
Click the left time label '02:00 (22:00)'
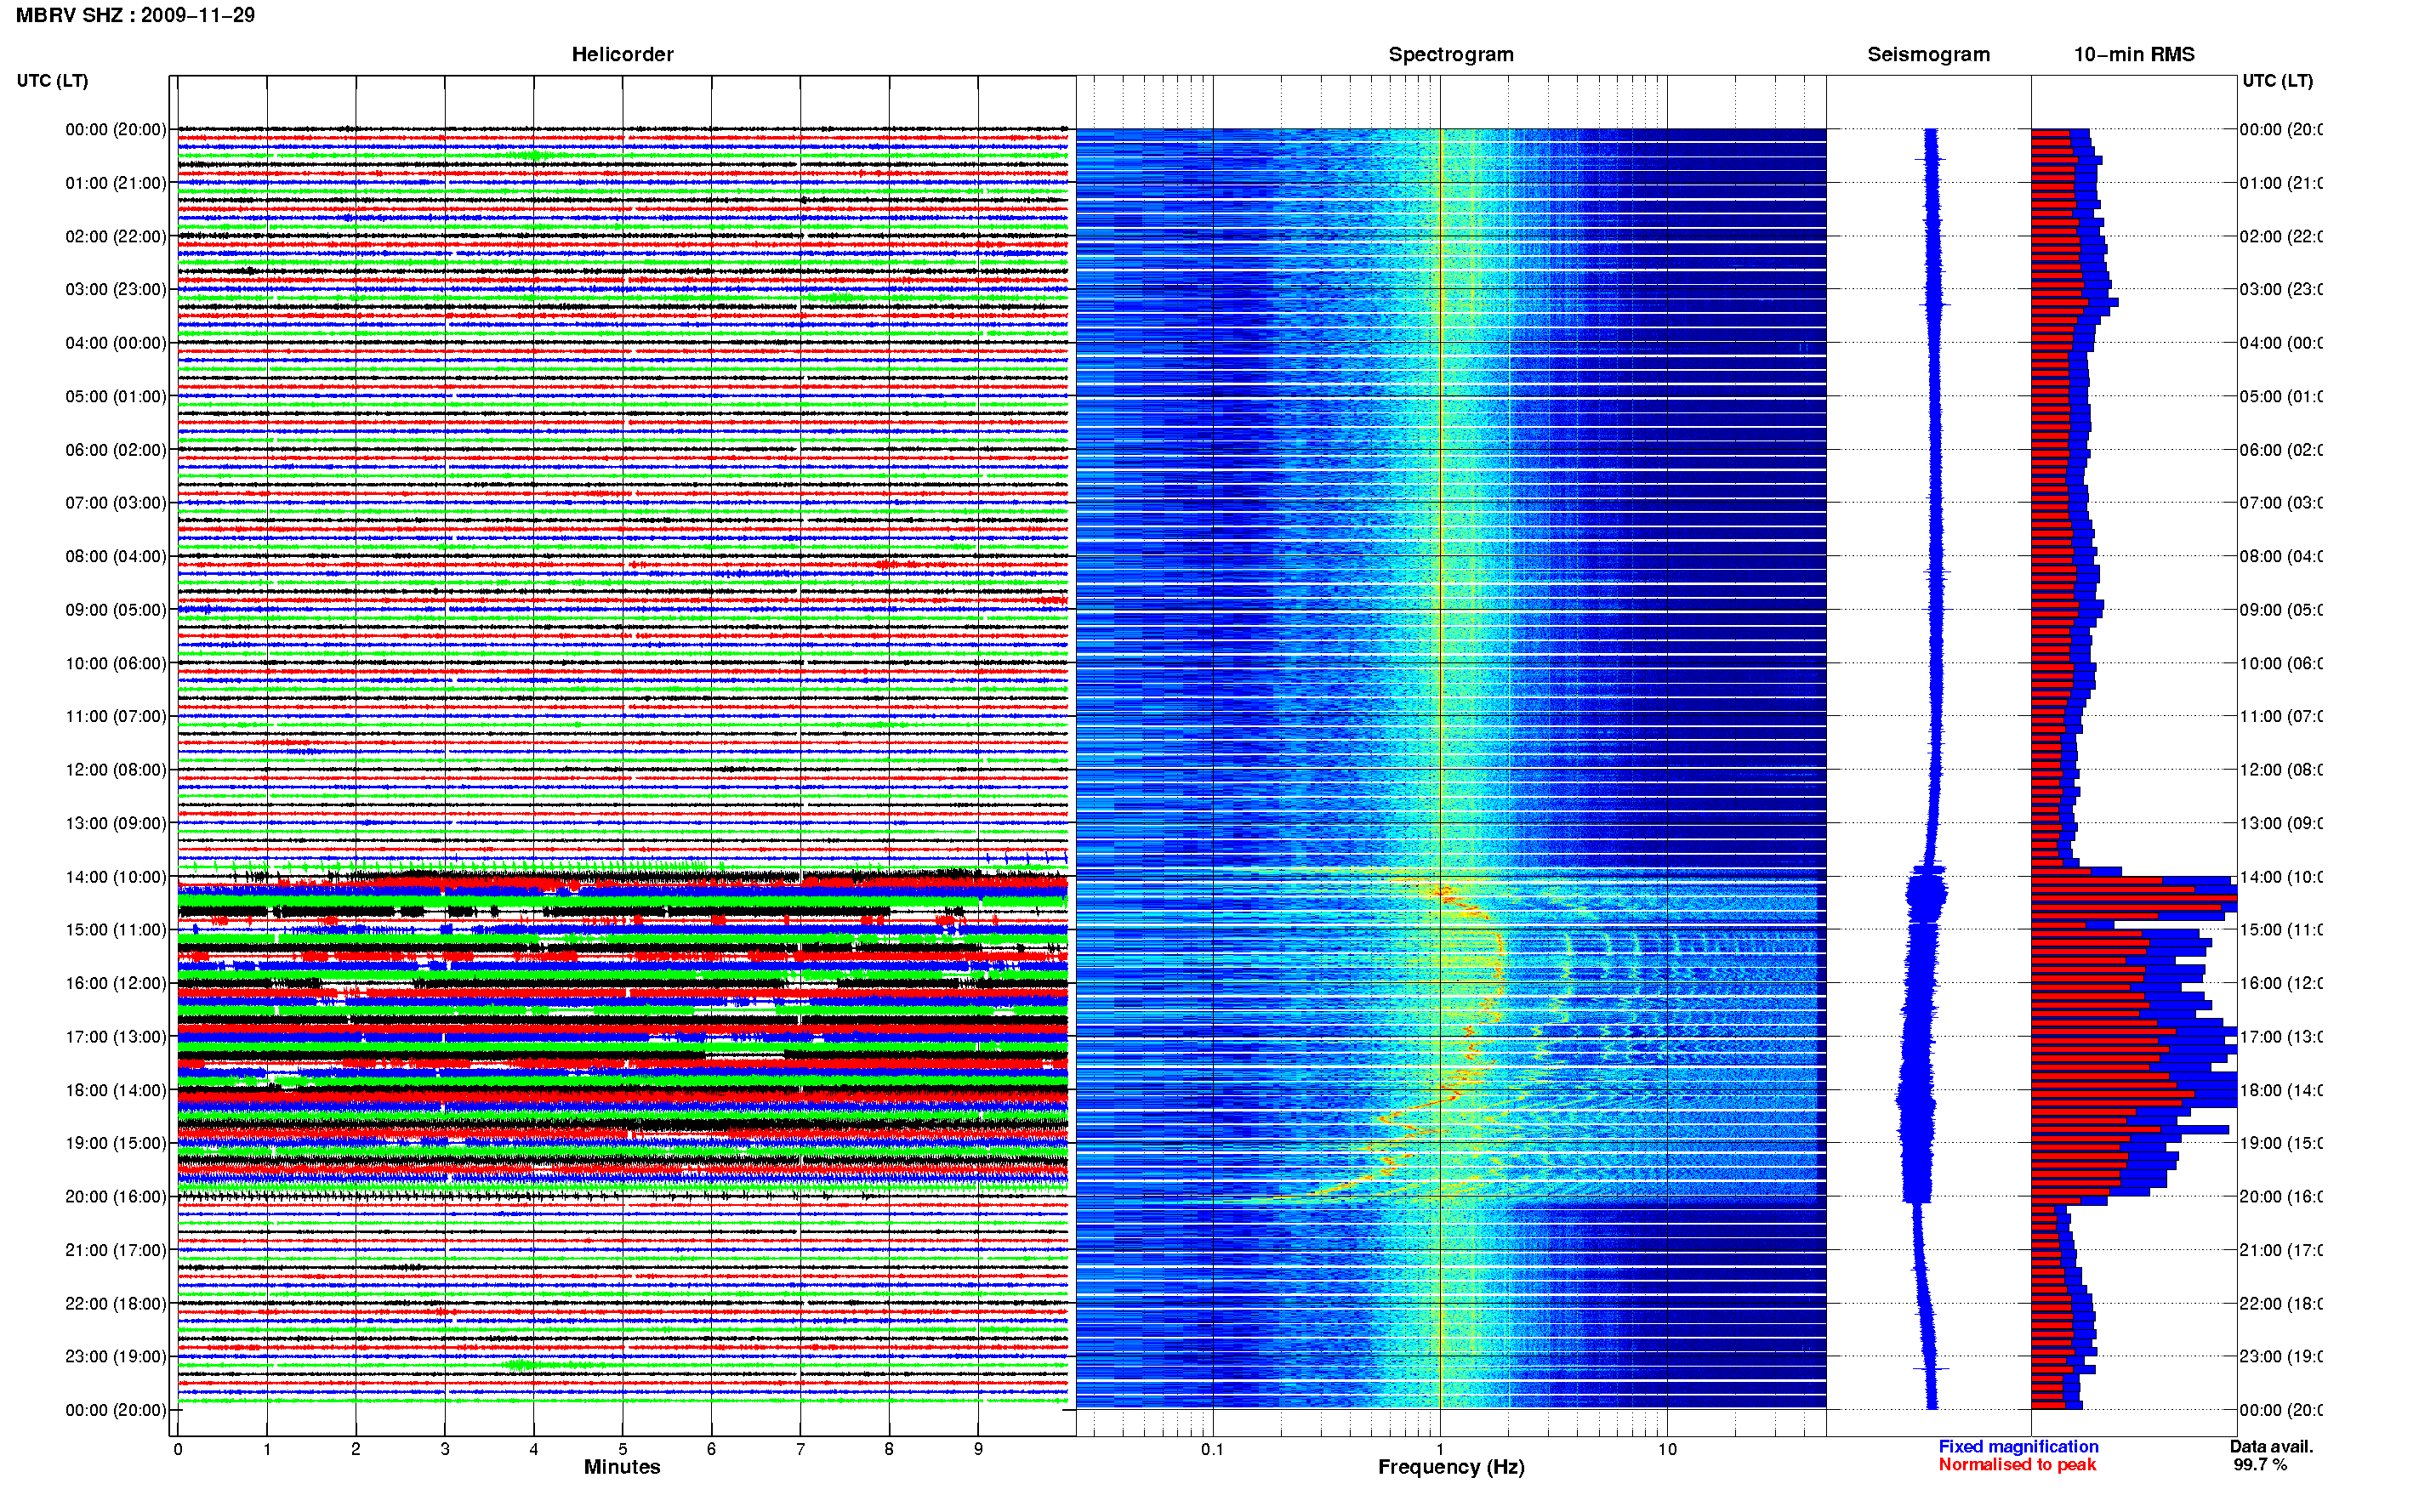point(116,236)
